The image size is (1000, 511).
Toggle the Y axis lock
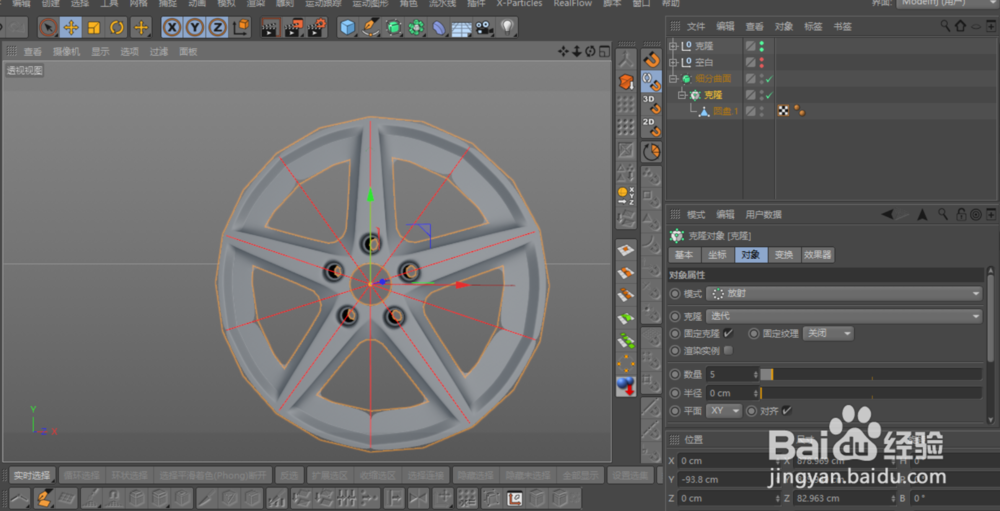pos(195,27)
